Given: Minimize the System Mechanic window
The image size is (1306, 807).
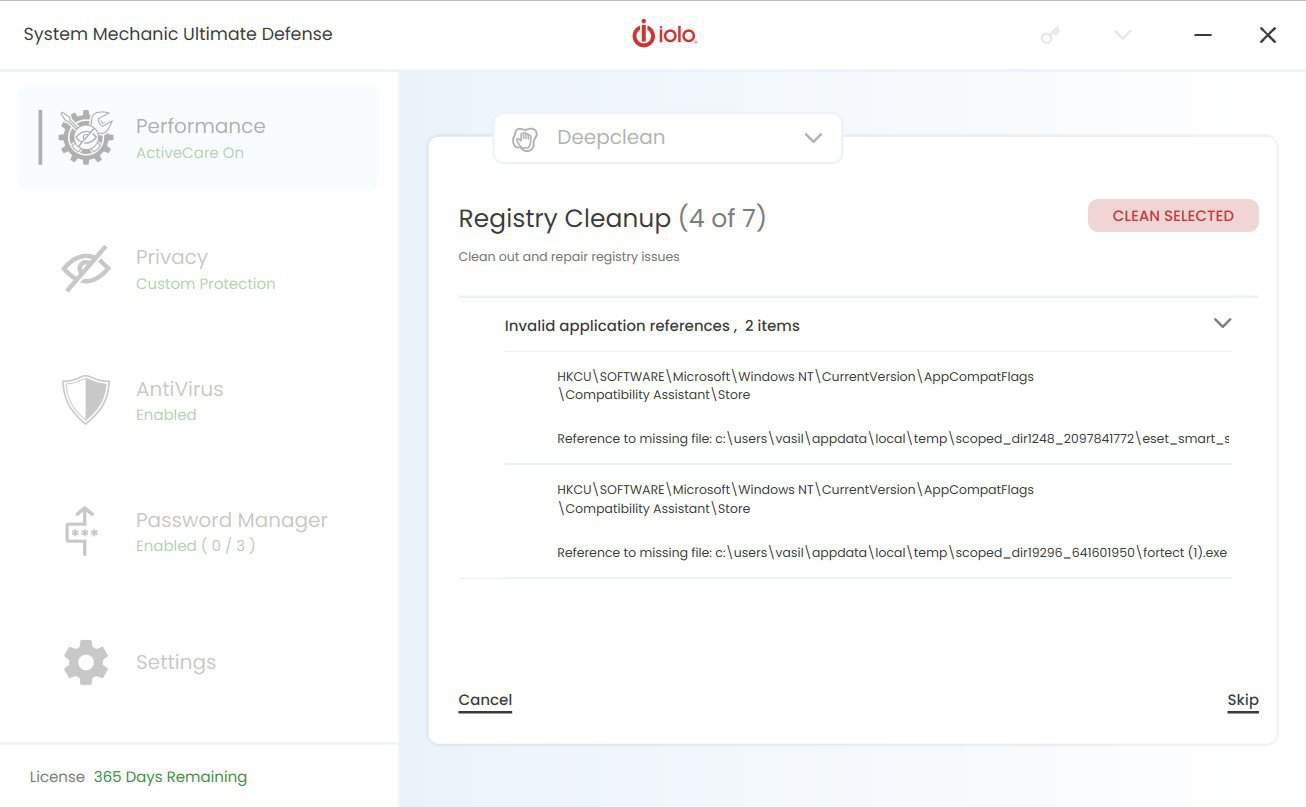Looking at the screenshot, I should pyautogui.click(x=1203, y=35).
